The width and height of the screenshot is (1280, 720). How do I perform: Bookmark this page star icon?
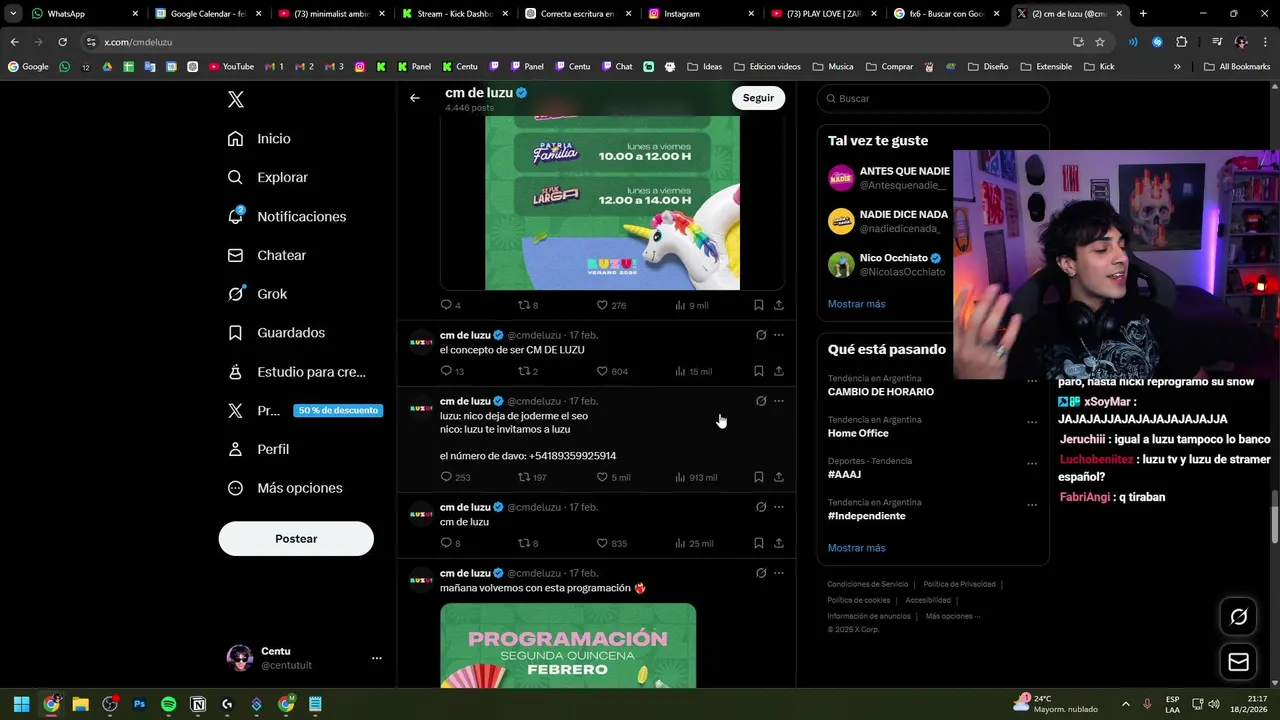[x=1100, y=42]
